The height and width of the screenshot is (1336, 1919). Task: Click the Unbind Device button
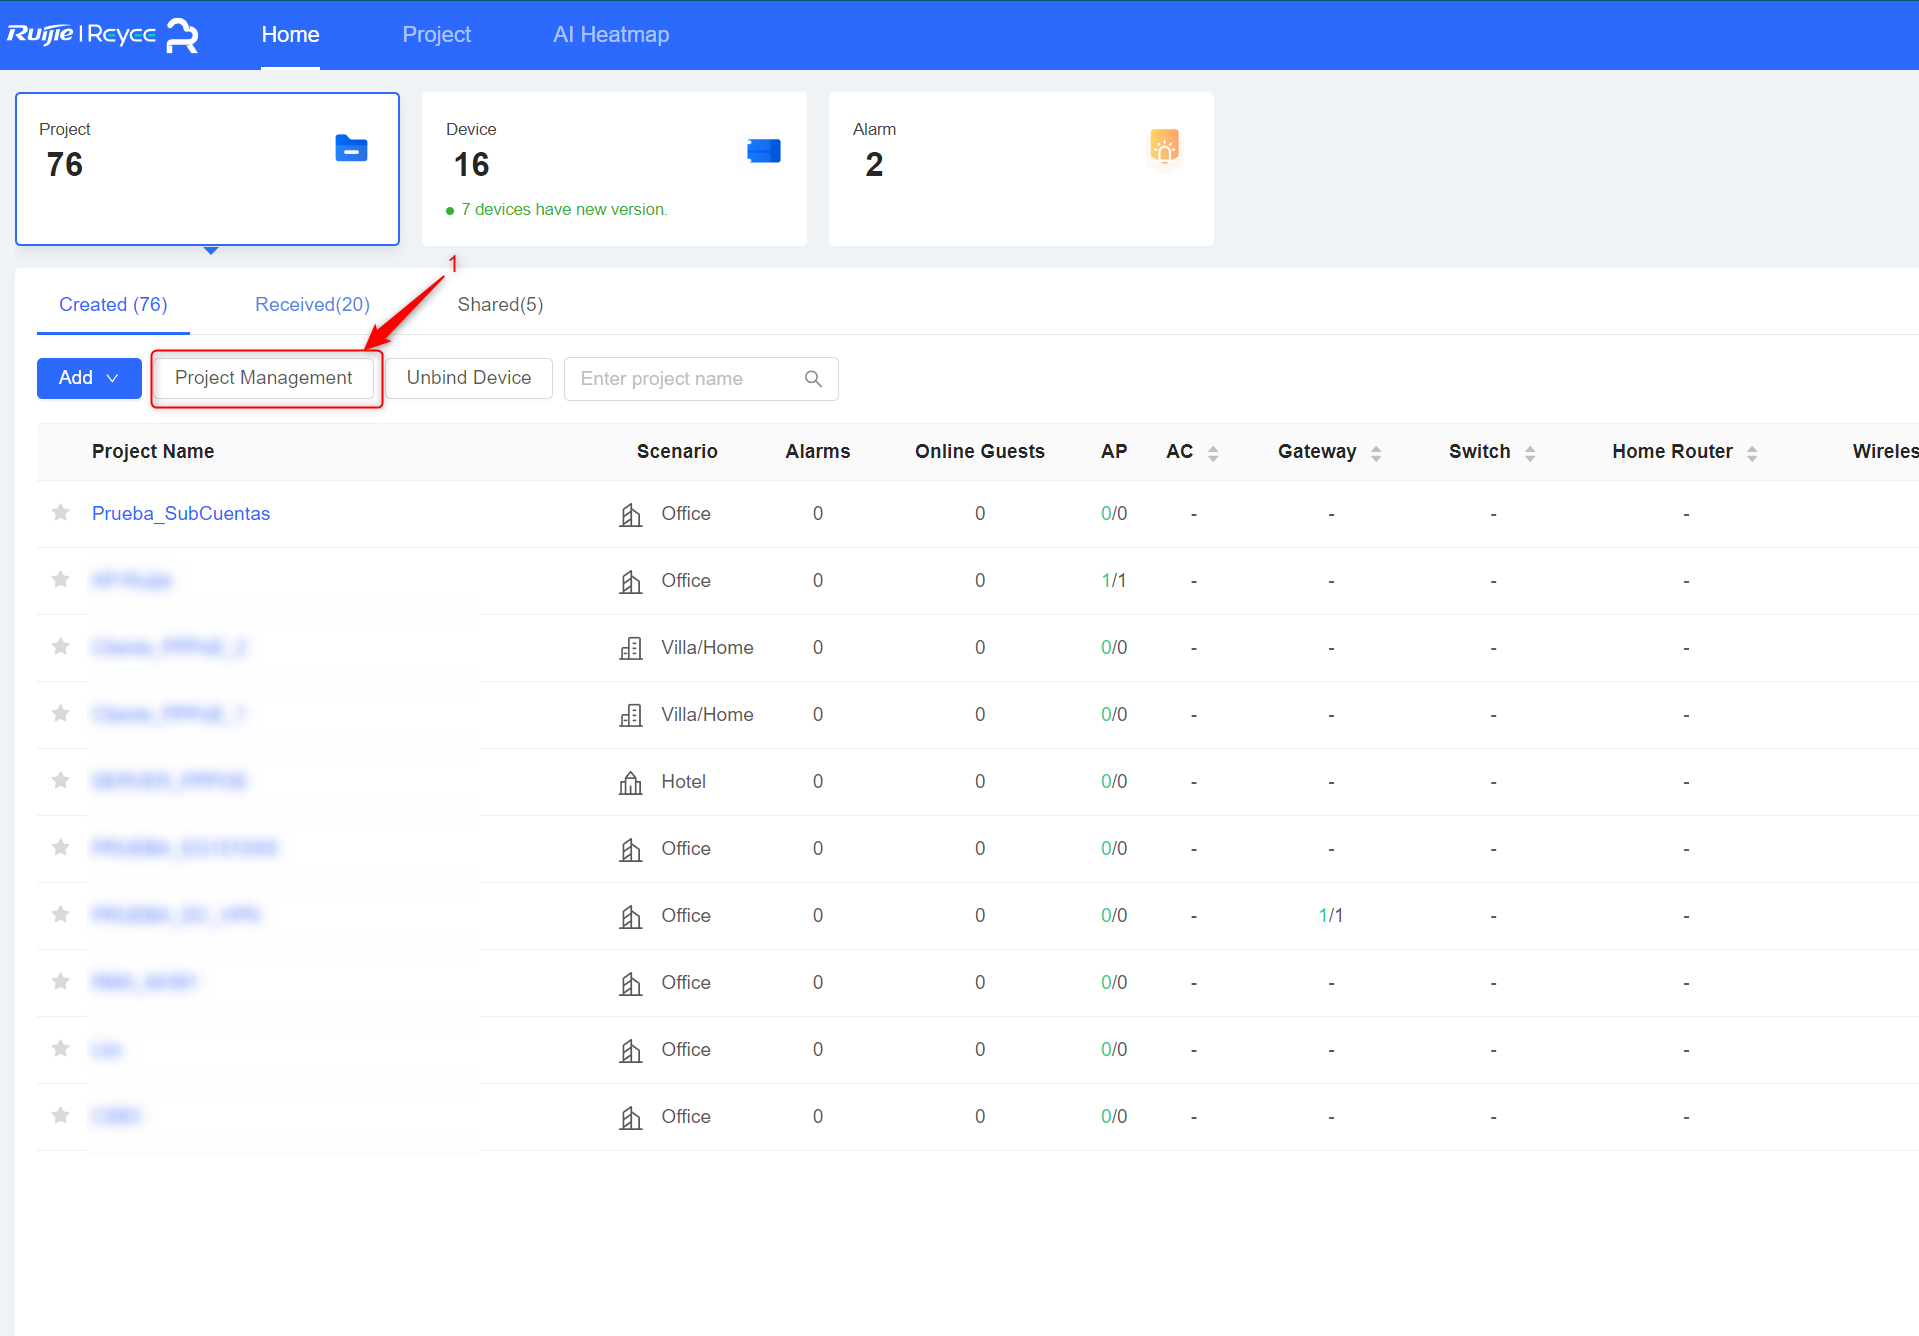pos(469,378)
